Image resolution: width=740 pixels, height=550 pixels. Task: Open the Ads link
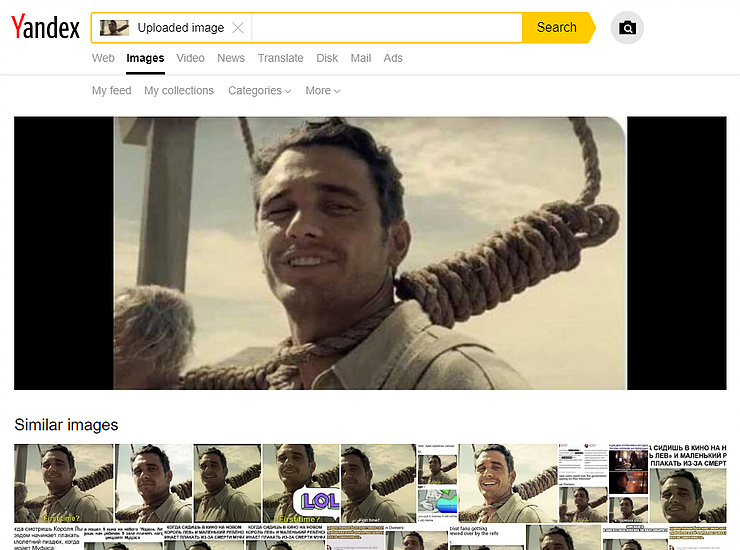point(393,58)
